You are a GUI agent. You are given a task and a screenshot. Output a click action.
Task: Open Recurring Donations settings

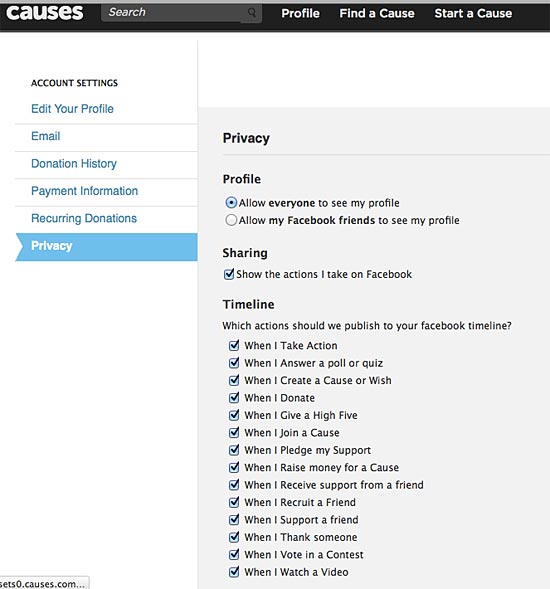click(84, 218)
